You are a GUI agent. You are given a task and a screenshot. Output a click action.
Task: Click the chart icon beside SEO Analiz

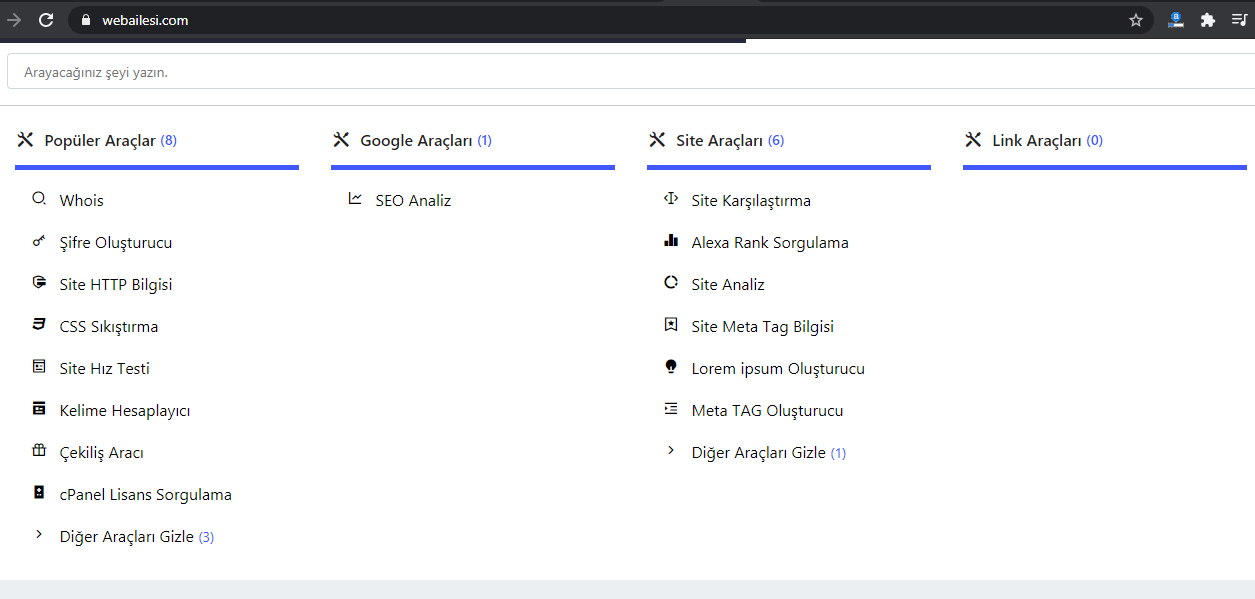(355, 199)
